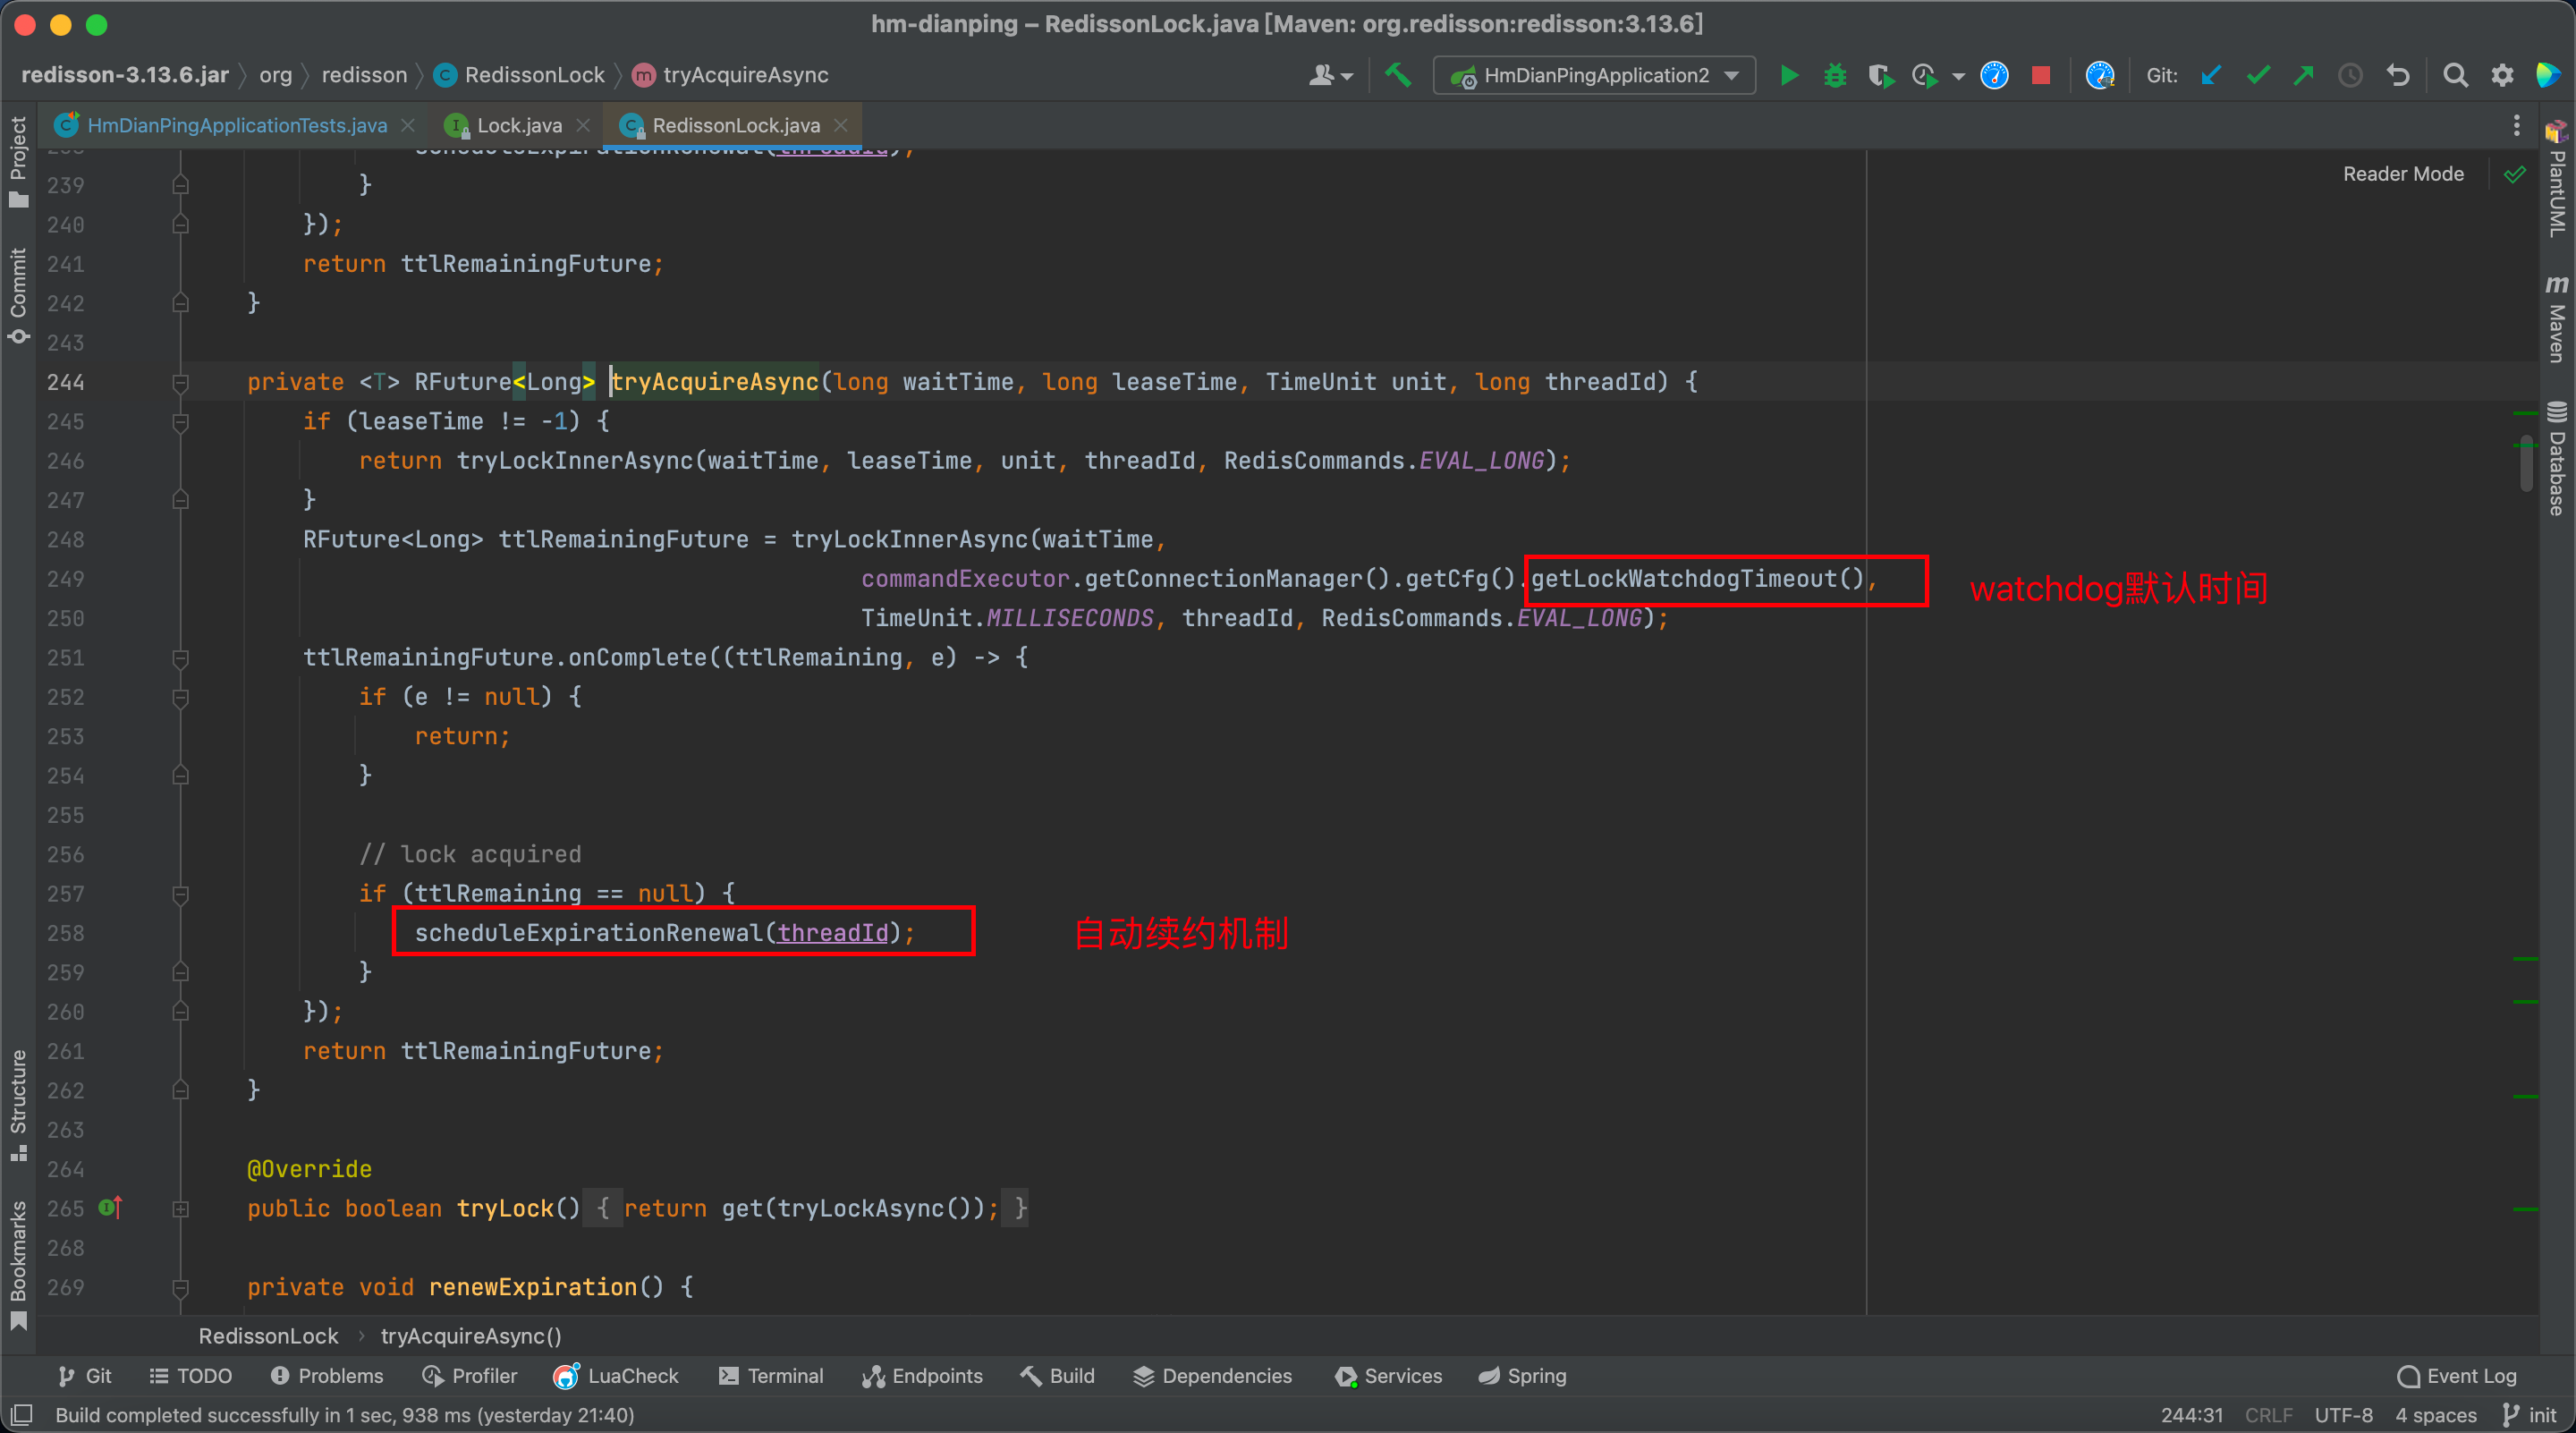Screen dimensions: 2576x1433
Task: Collapse tryAcquireAsync method fold at line 244
Action: pyautogui.click(x=180, y=382)
